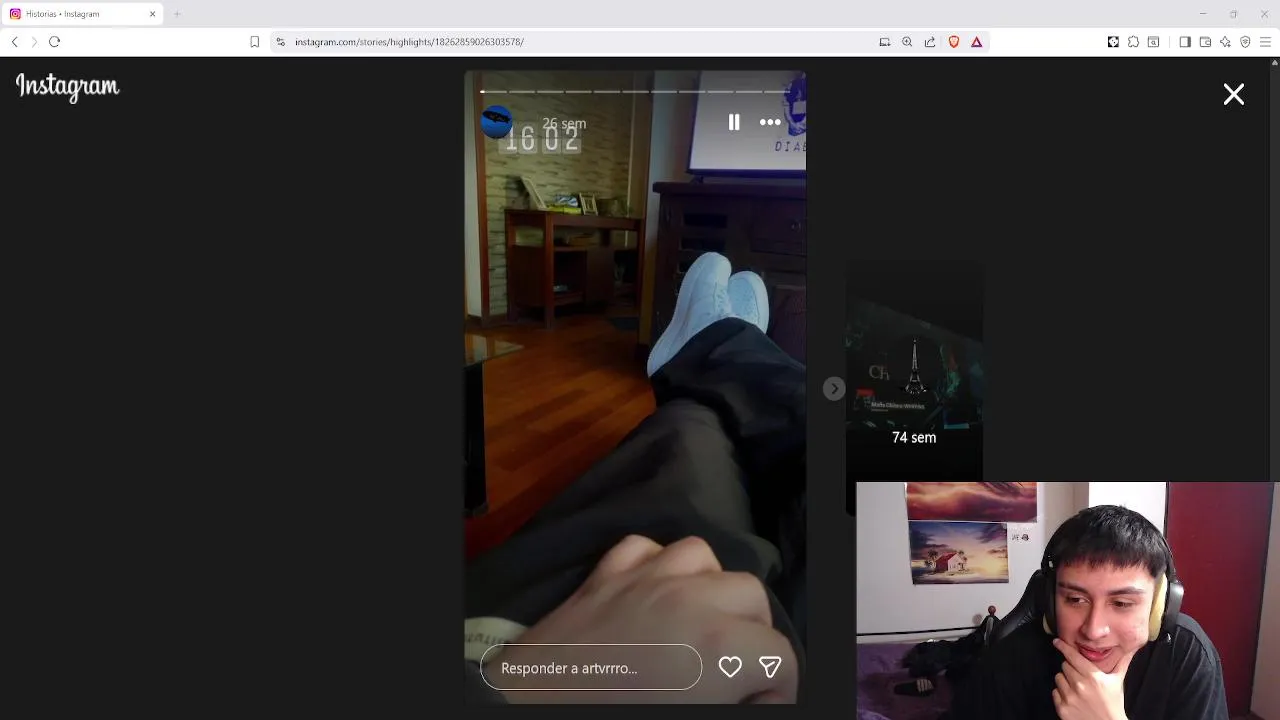
Task: Reload the page
Action: 55,42
